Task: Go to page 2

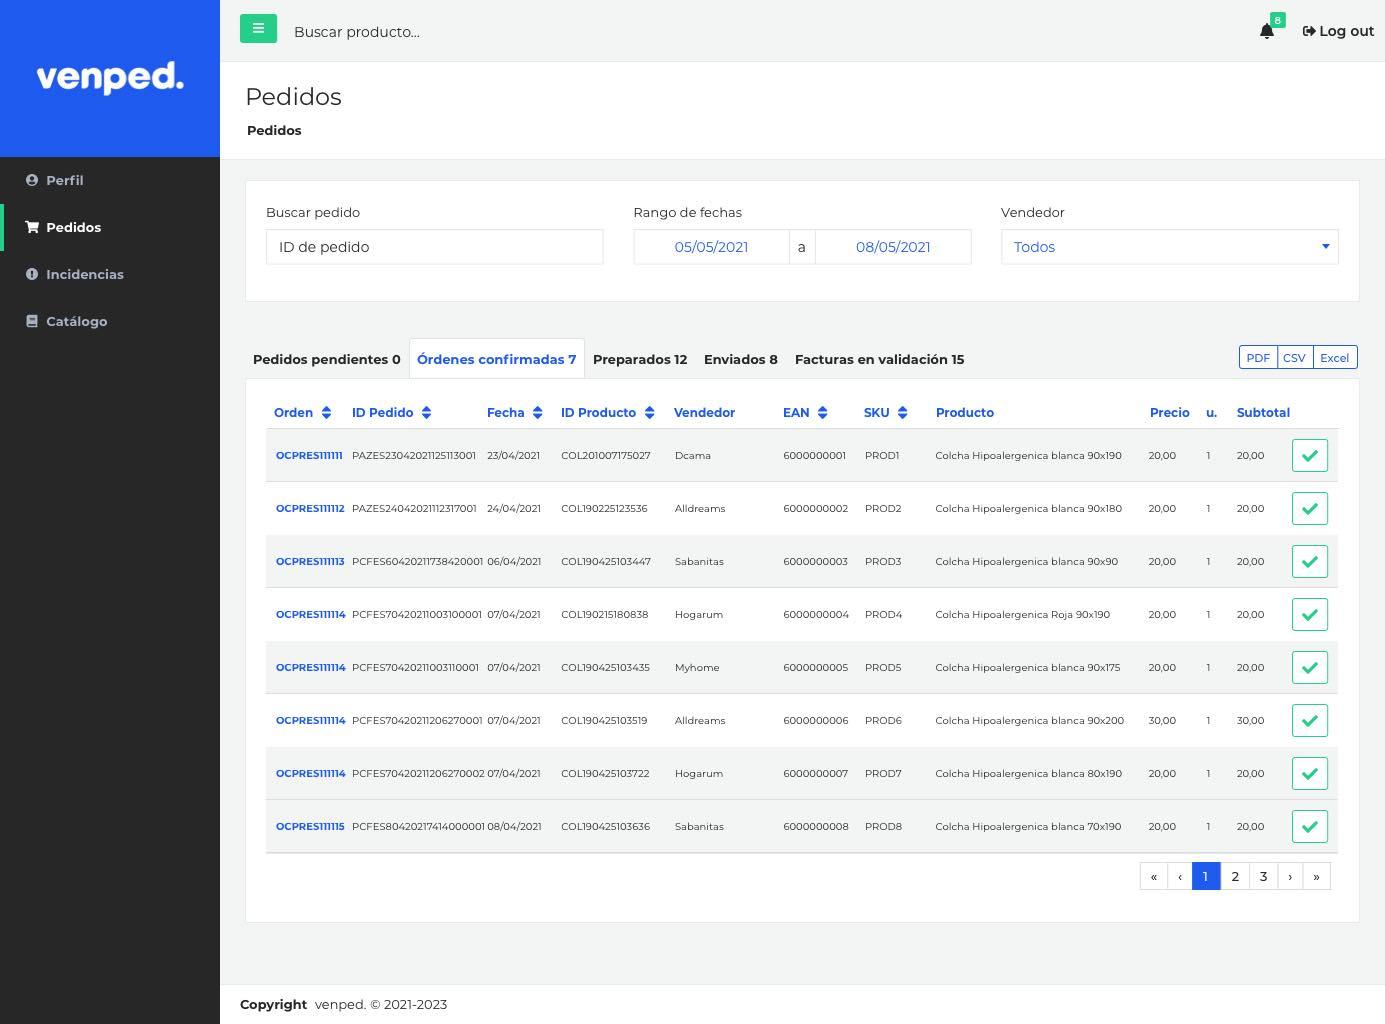Action: 1235,876
